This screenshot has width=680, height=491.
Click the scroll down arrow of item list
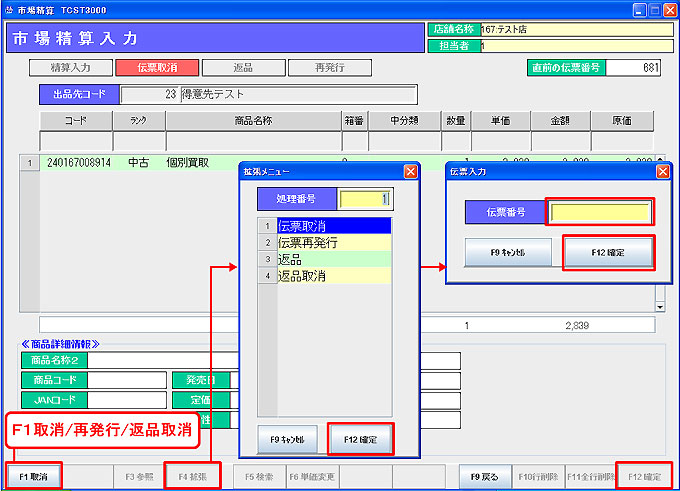tap(660, 307)
